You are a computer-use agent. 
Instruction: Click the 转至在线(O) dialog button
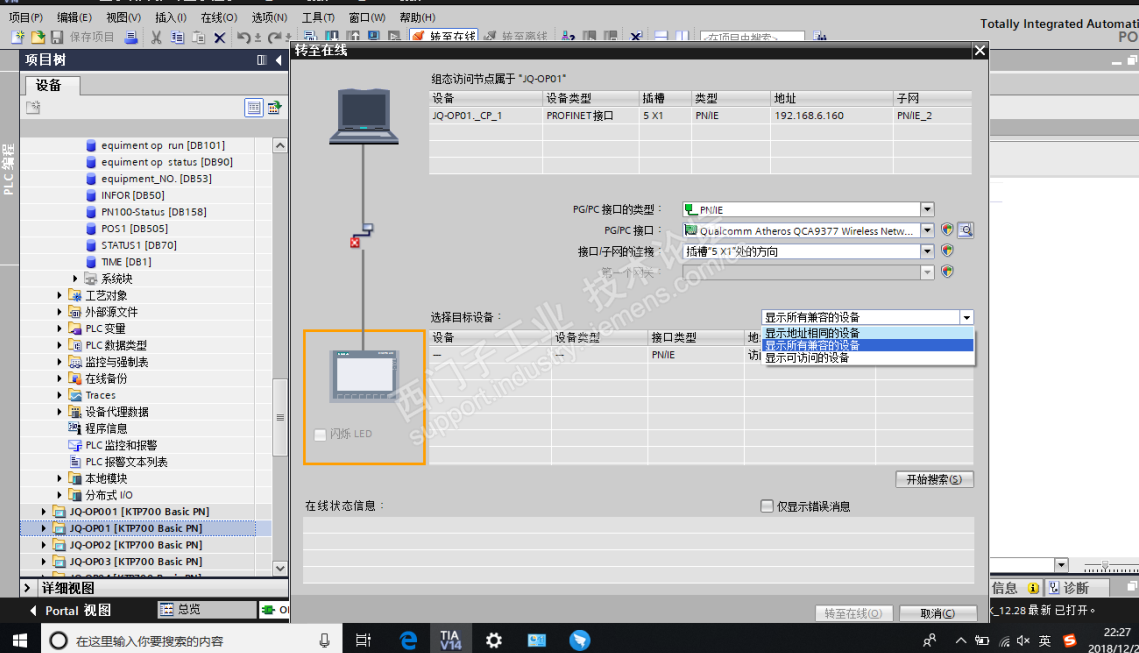click(854, 613)
